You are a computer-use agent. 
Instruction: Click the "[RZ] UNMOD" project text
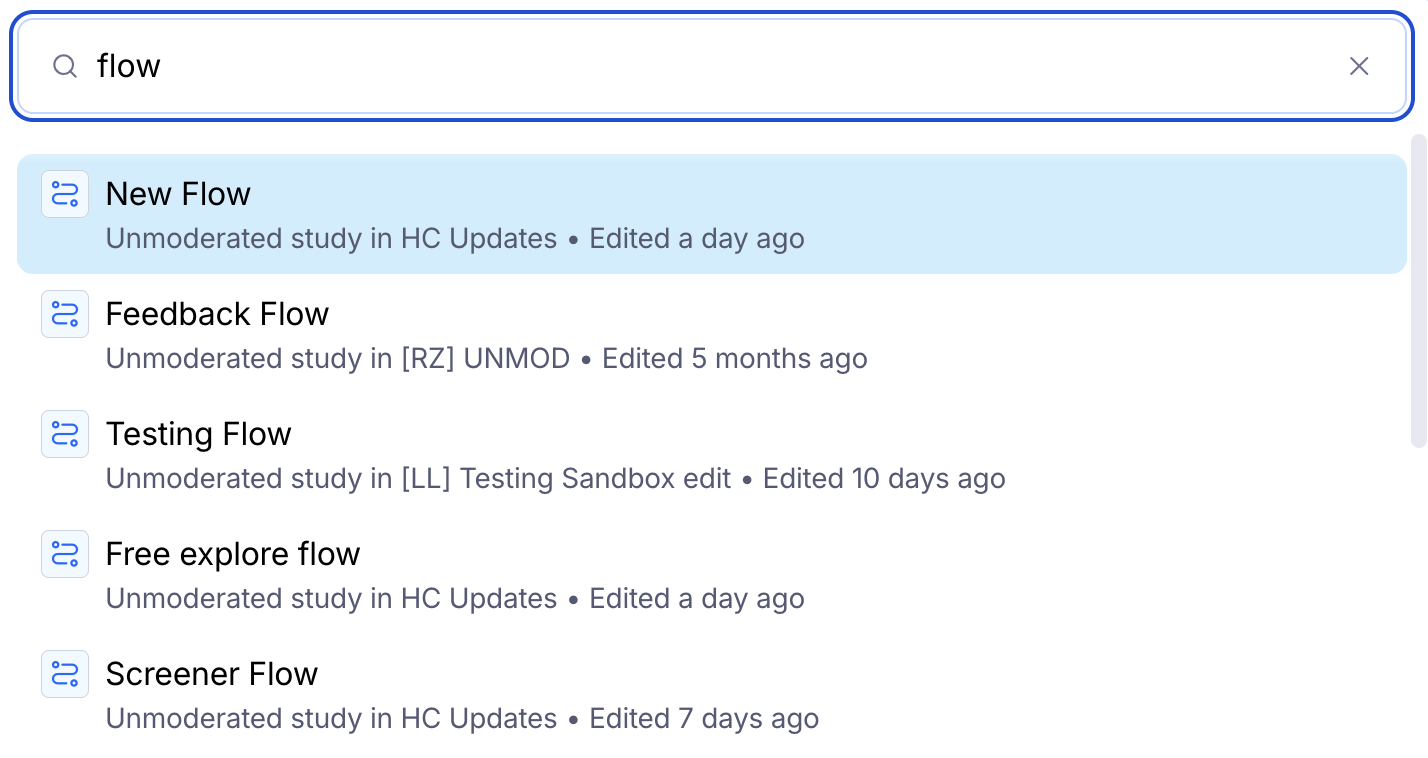485,359
